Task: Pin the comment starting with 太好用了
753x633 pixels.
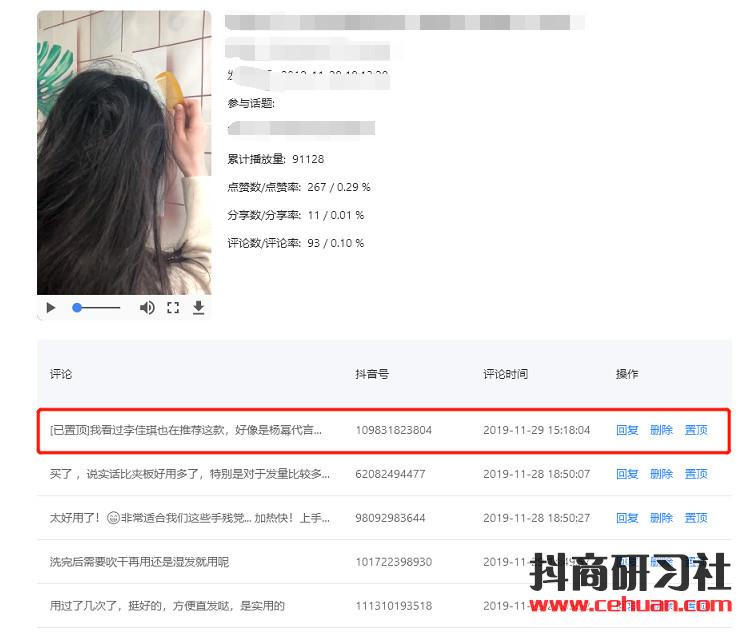Action: tap(696, 518)
